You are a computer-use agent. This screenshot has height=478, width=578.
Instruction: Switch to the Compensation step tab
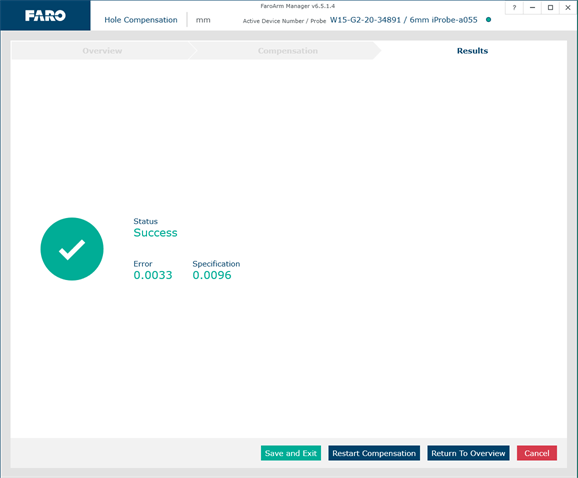tap(288, 51)
